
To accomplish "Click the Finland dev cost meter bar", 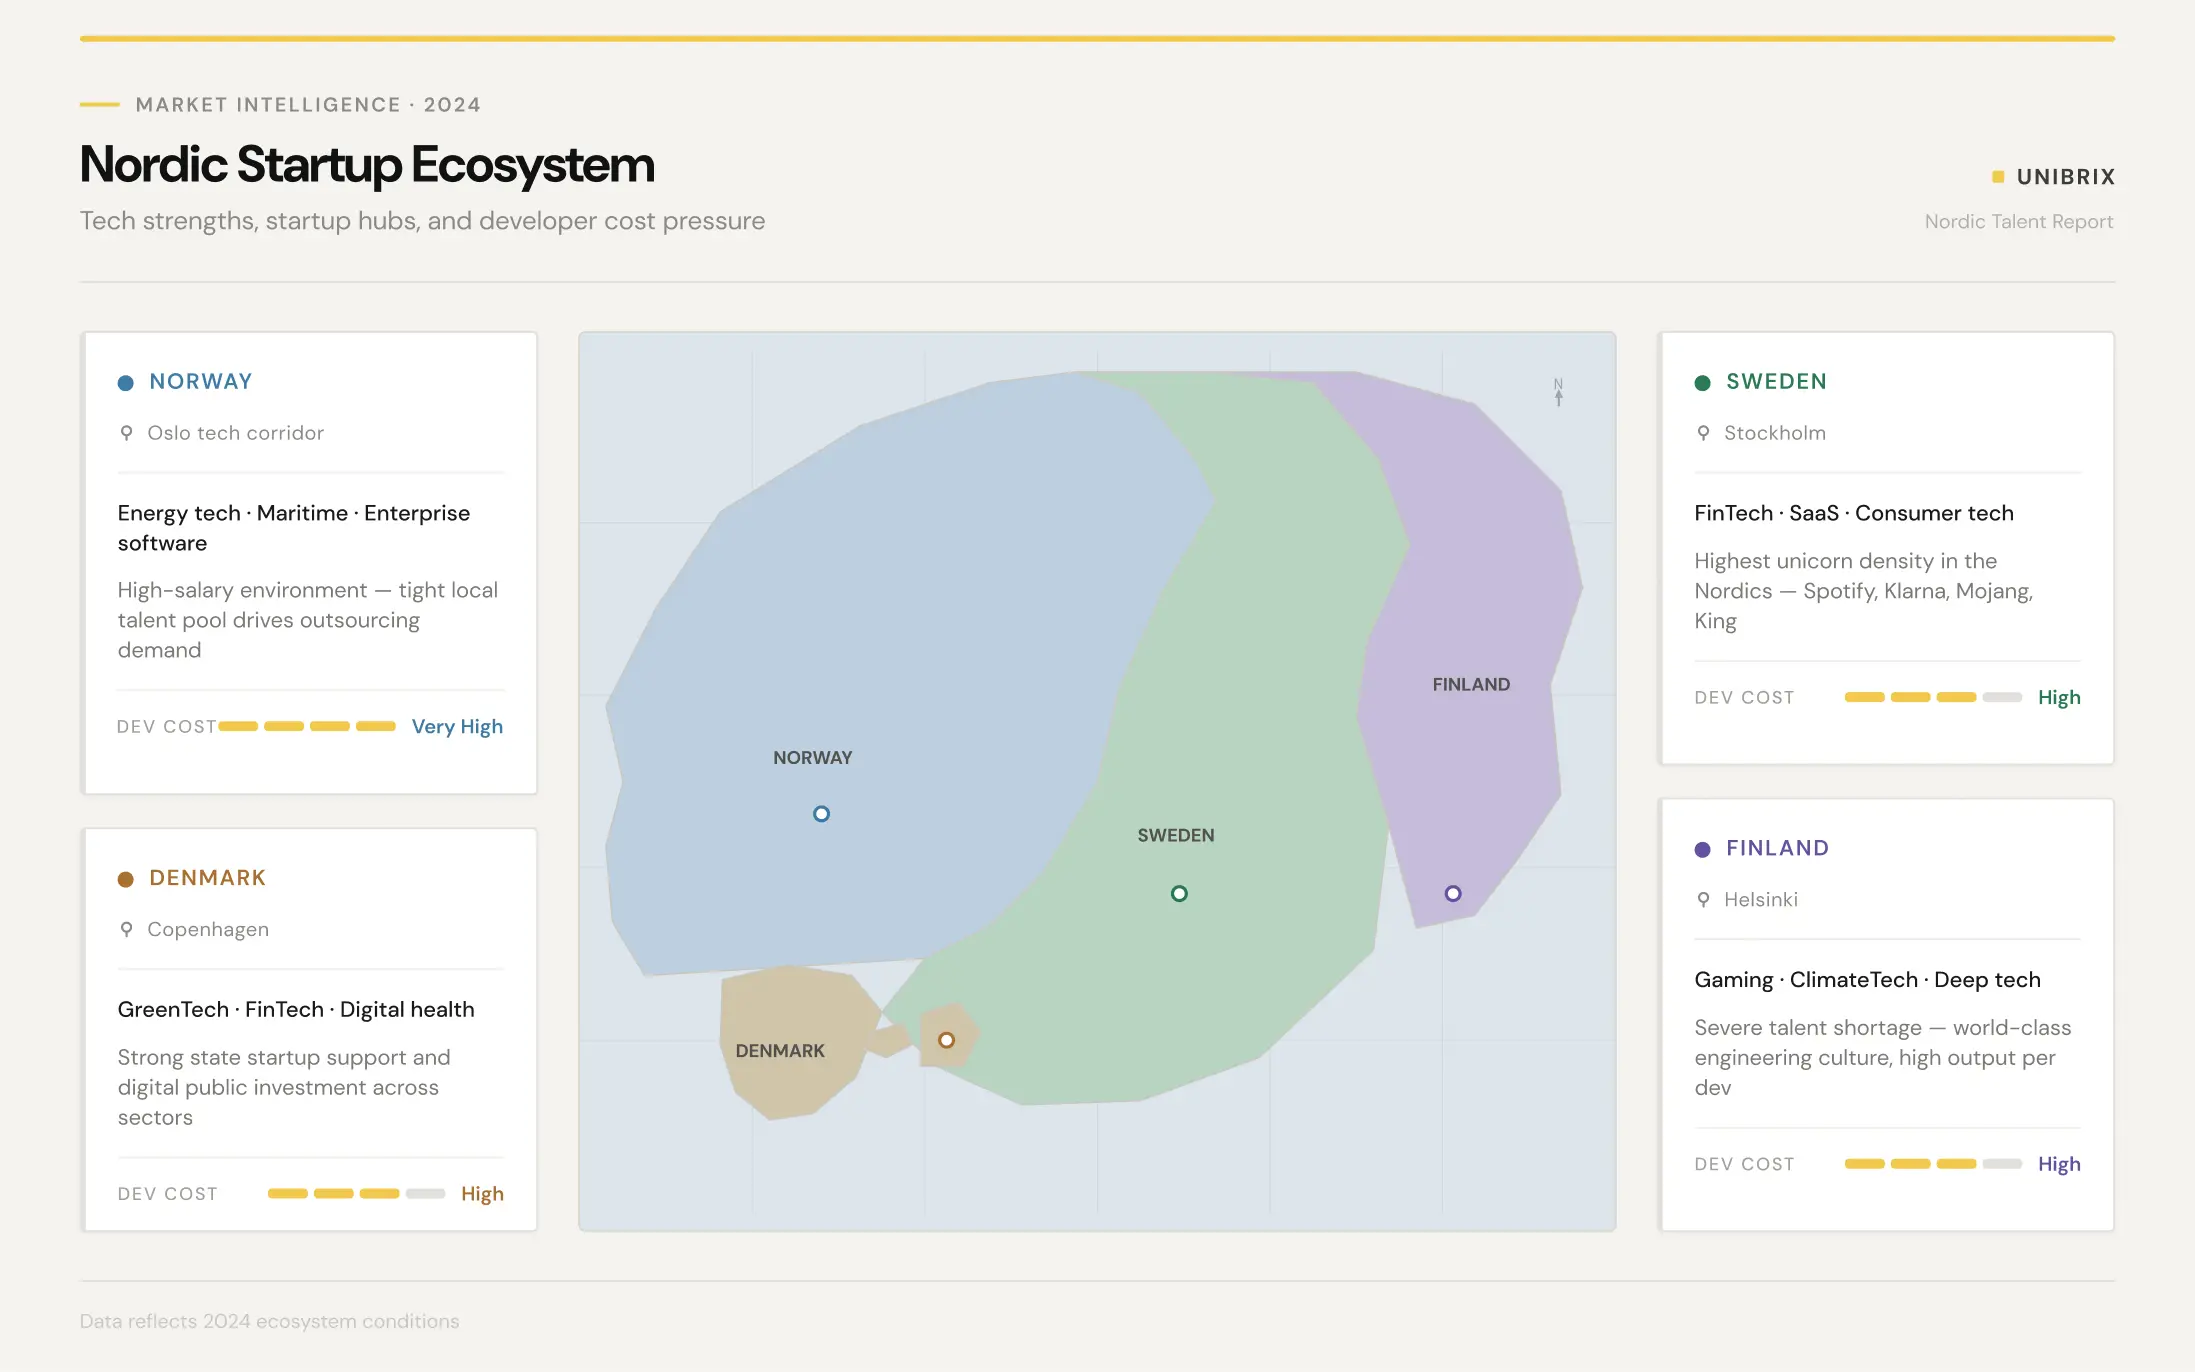I will tap(1933, 1164).
